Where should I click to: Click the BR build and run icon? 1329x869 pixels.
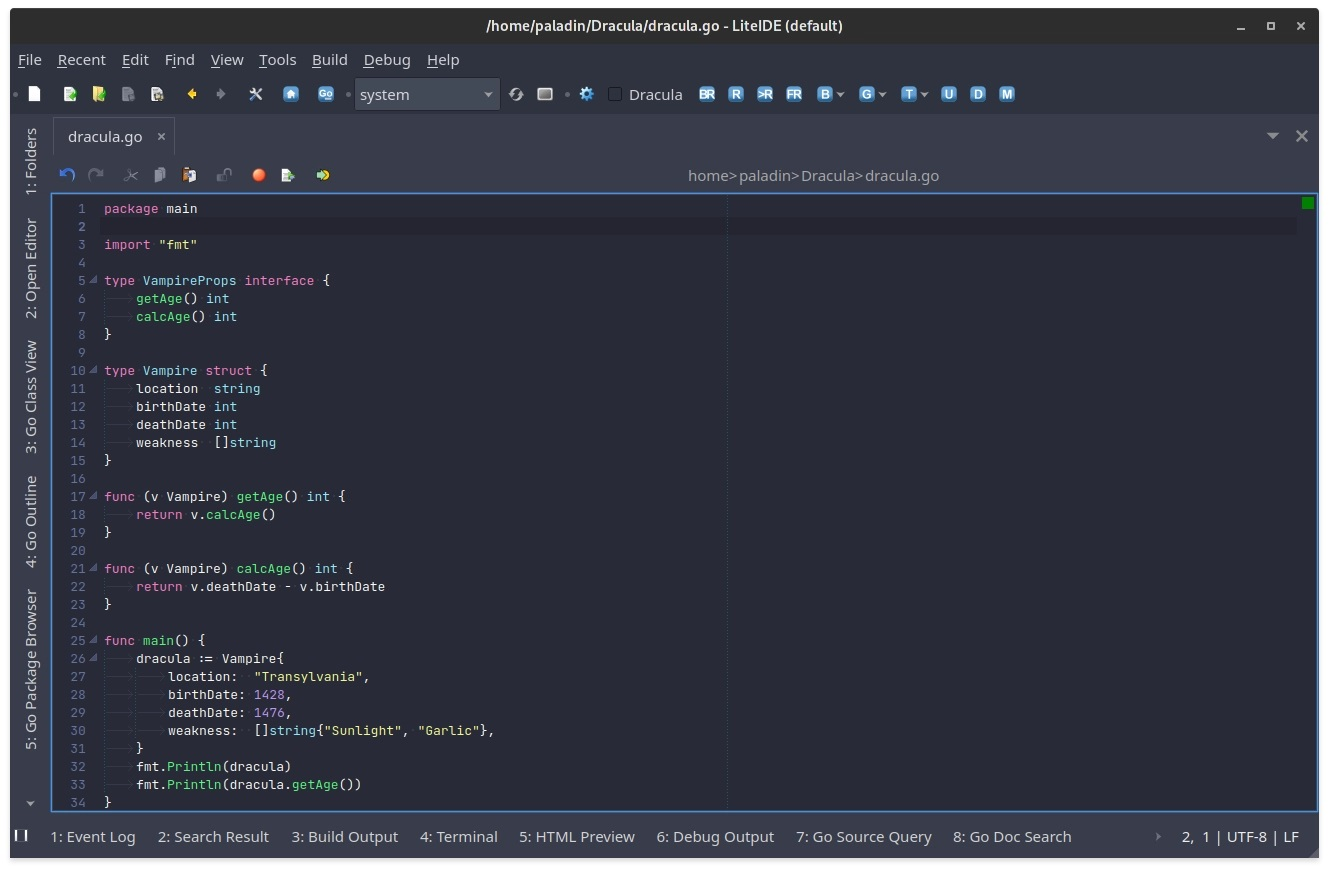[707, 94]
